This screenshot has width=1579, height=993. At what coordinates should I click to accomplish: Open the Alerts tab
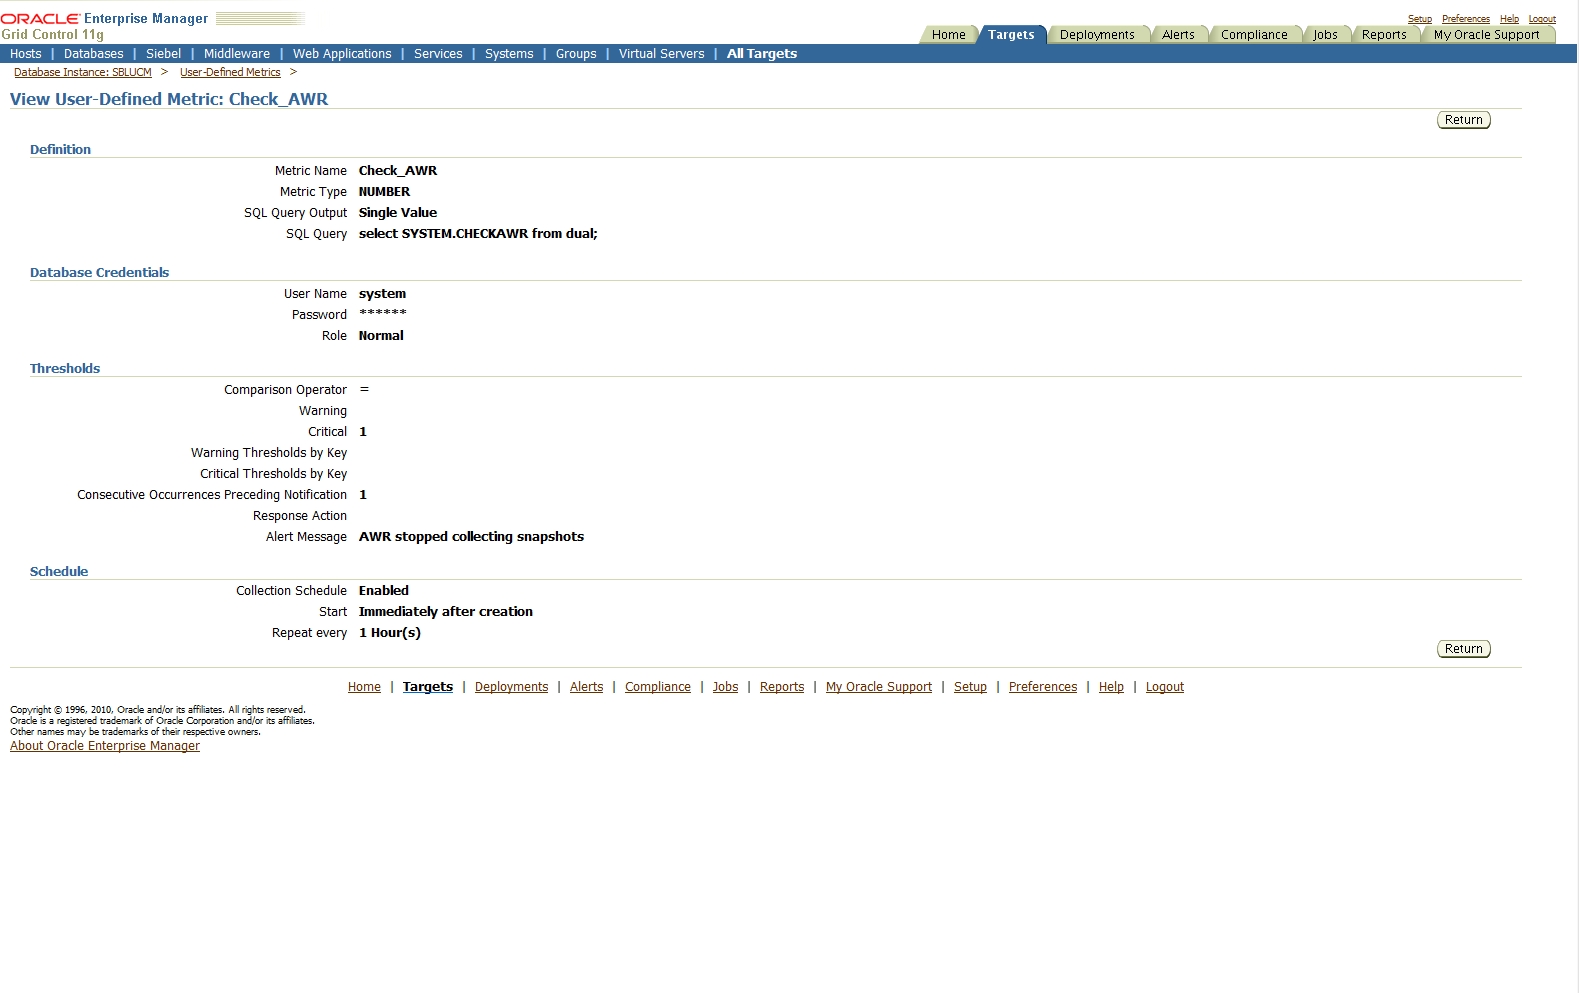[1178, 35]
